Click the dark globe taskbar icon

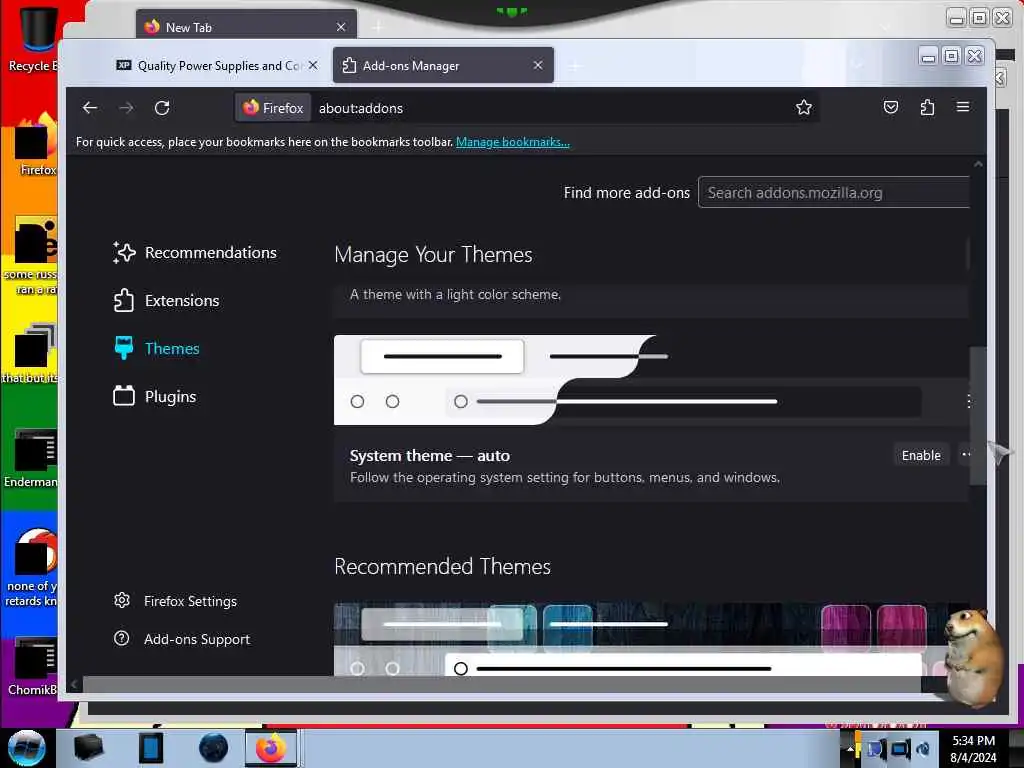[214, 748]
